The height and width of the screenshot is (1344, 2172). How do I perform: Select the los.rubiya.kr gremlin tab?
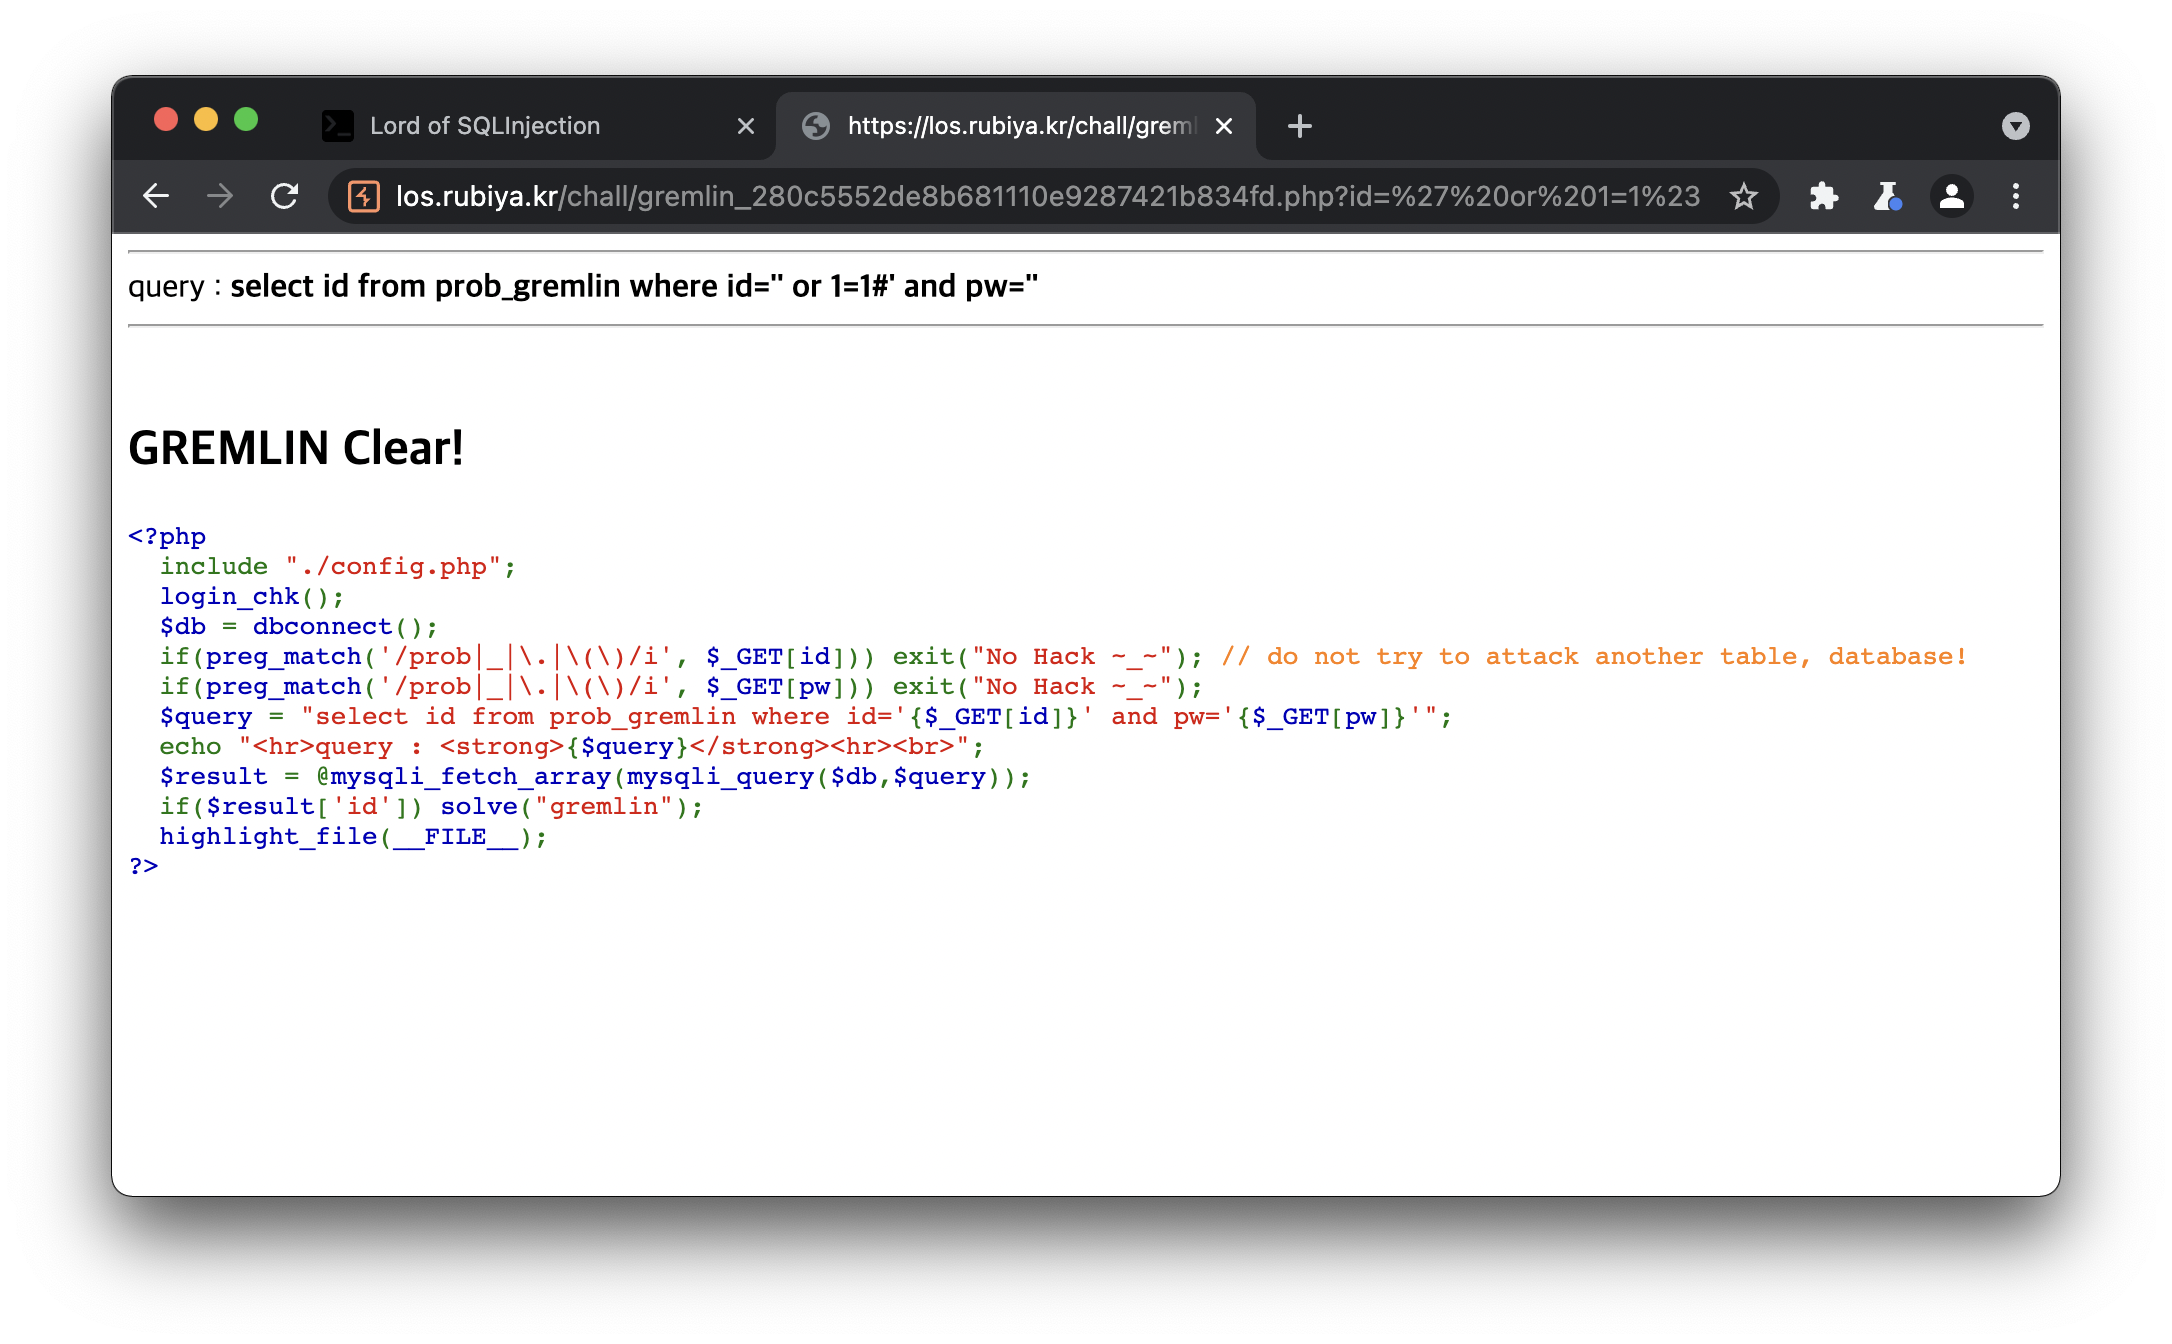(x=1020, y=126)
